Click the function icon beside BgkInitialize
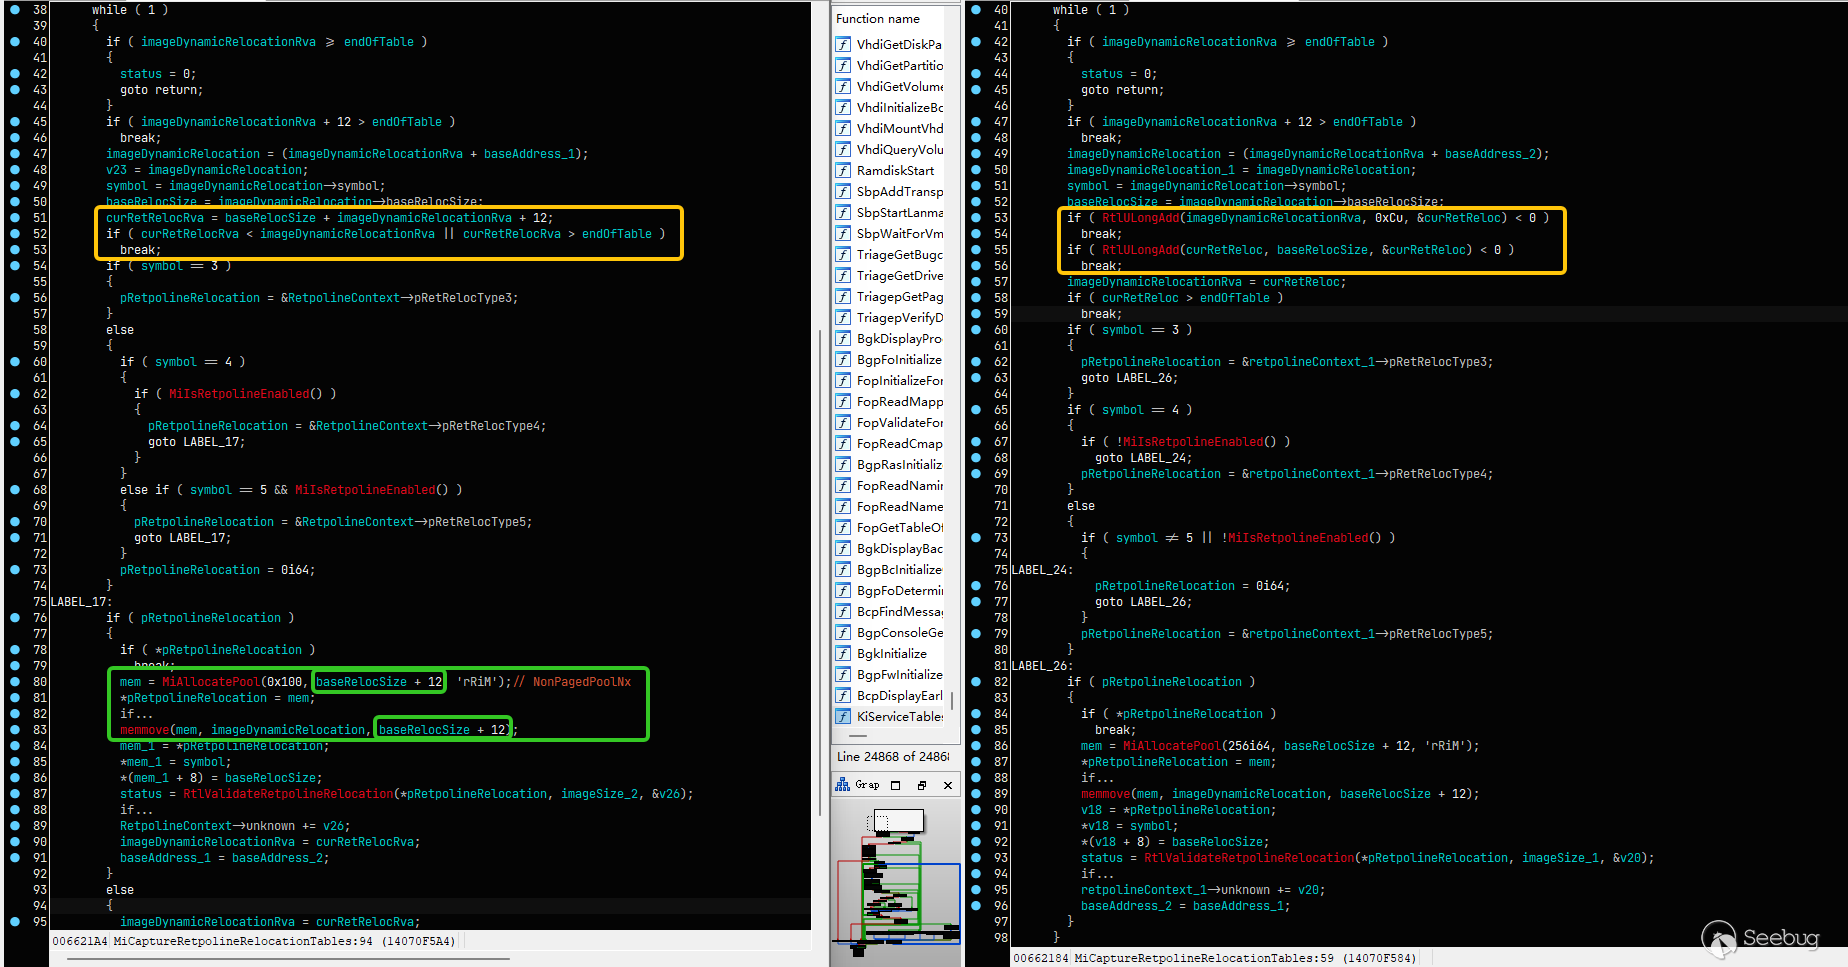 point(843,653)
